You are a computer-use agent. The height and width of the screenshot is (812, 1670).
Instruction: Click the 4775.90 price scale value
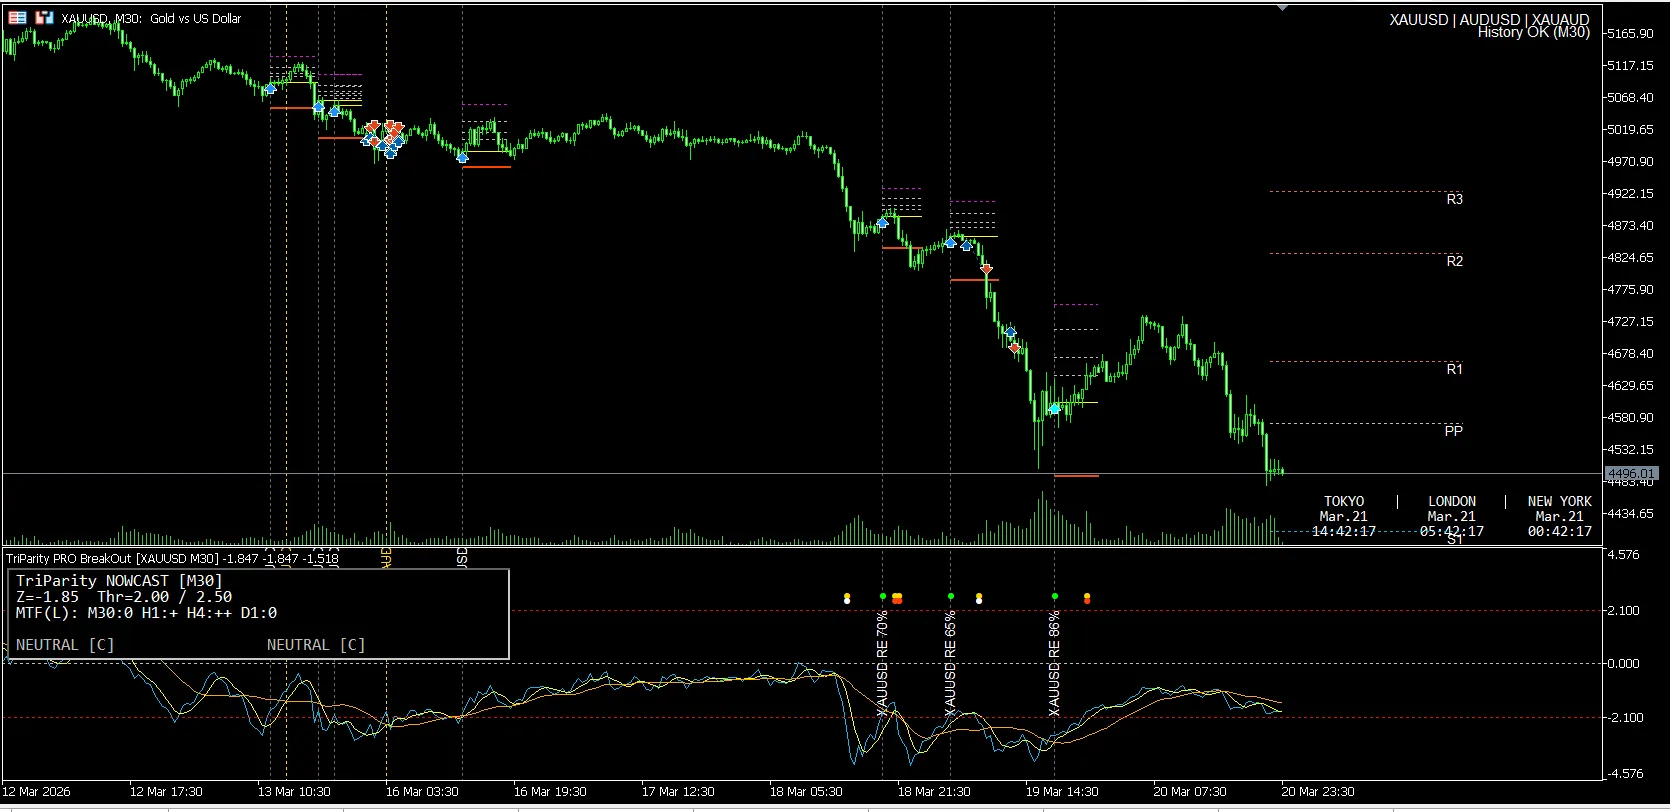pos(1631,290)
